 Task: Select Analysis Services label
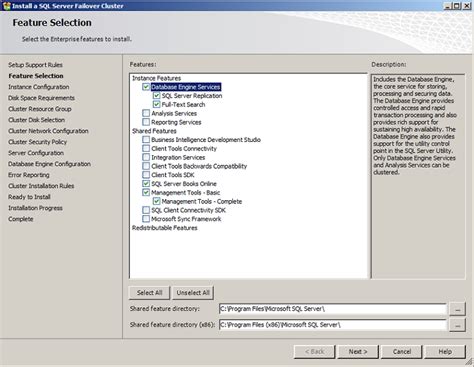point(174,113)
